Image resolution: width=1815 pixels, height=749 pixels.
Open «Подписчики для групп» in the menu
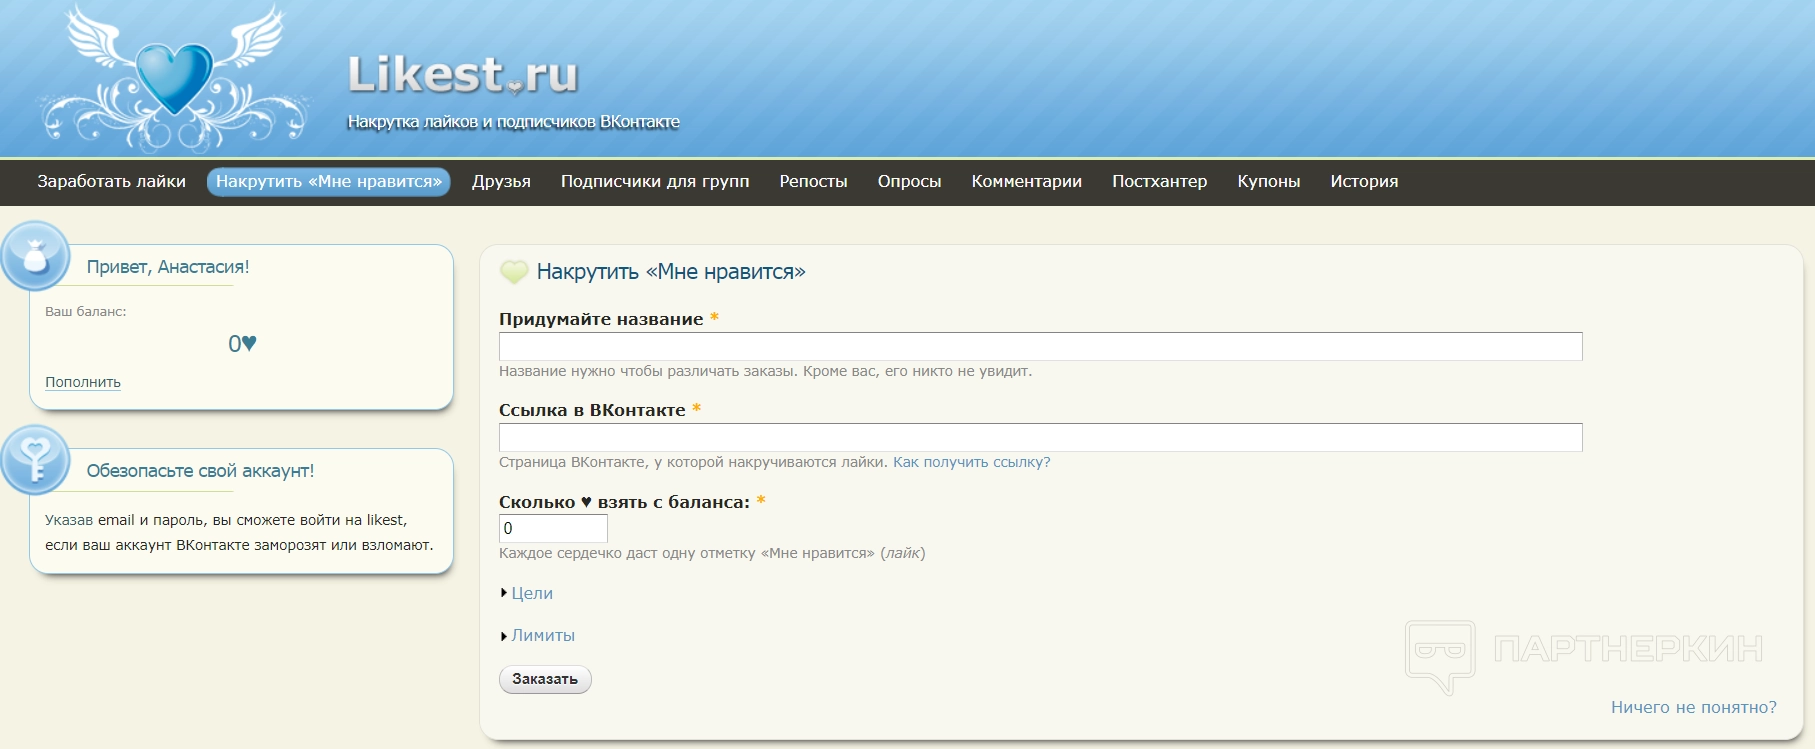(x=655, y=181)
